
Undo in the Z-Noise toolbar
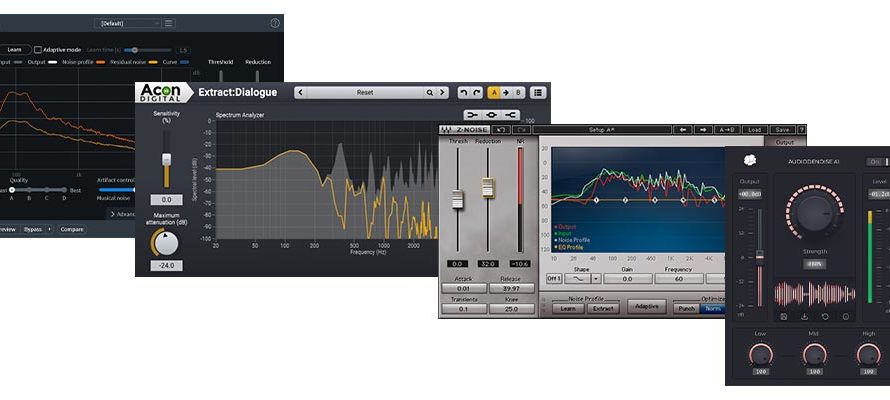point(501,130)
